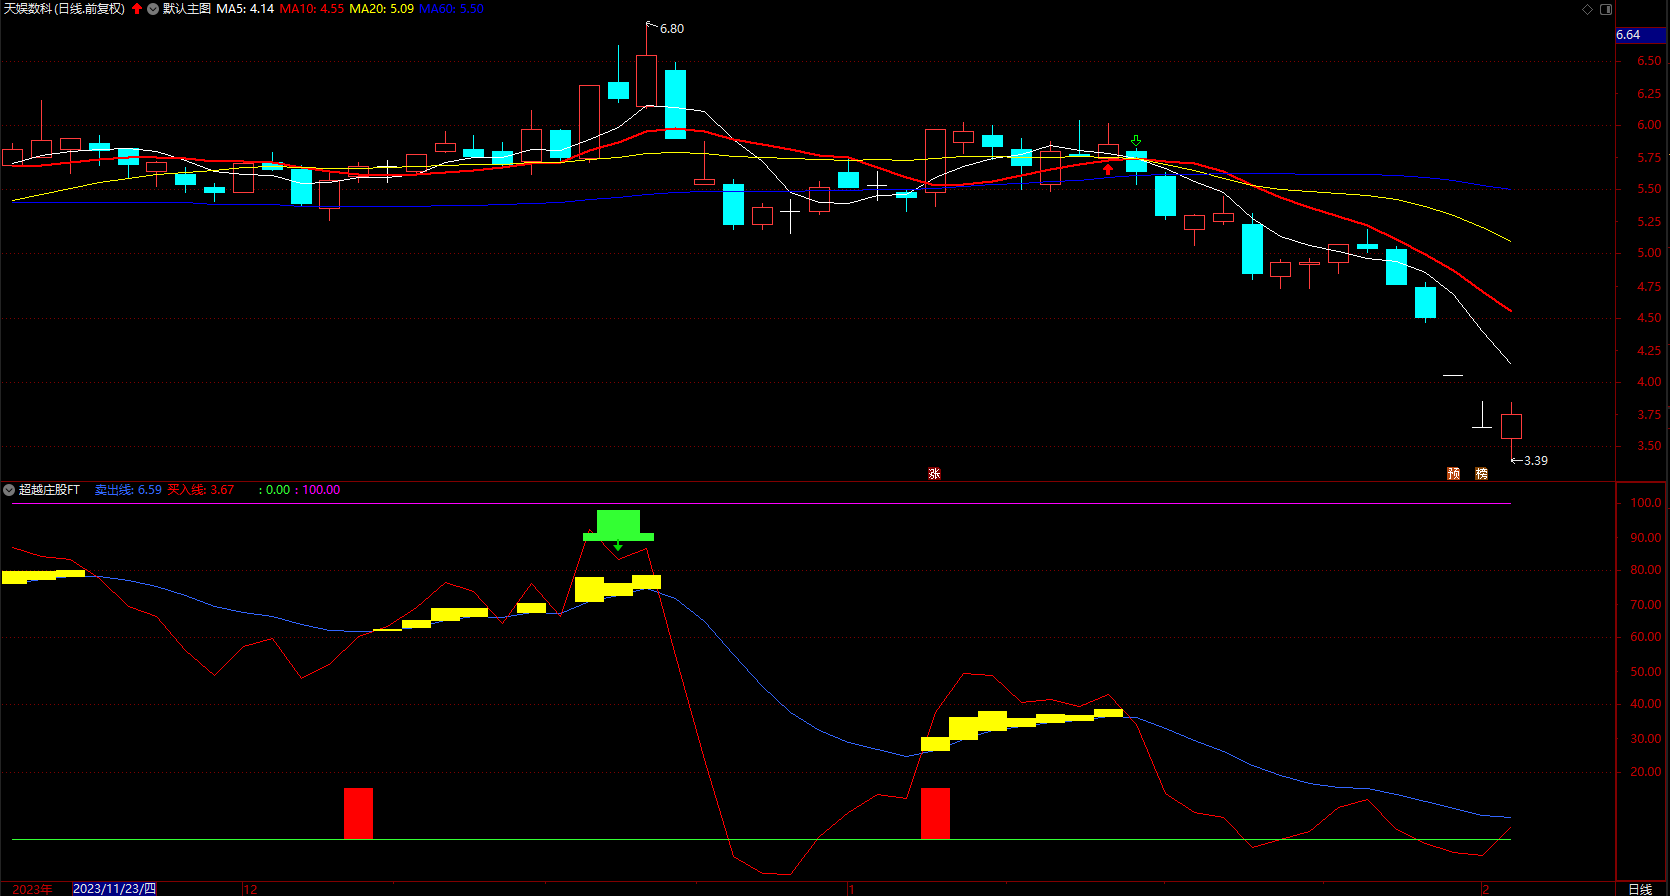This screenshot has height=896, width=1670.
Task: Click the 日线 period button at bottom right
Action: tap(1640, 889)
